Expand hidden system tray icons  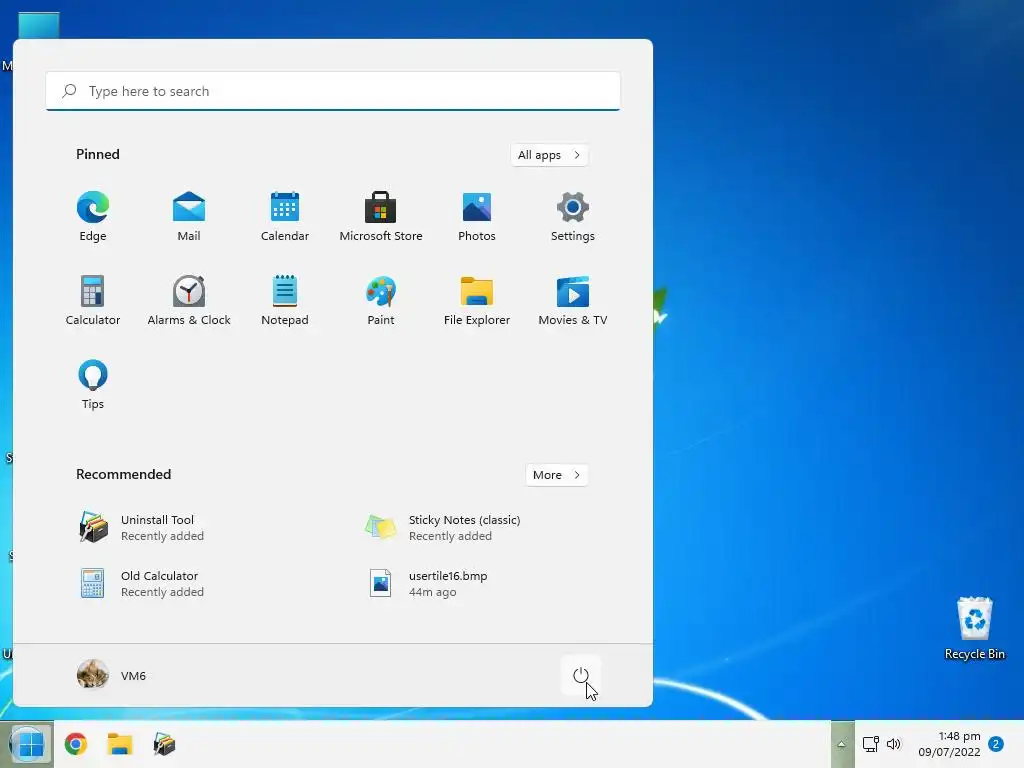[842, 744]
